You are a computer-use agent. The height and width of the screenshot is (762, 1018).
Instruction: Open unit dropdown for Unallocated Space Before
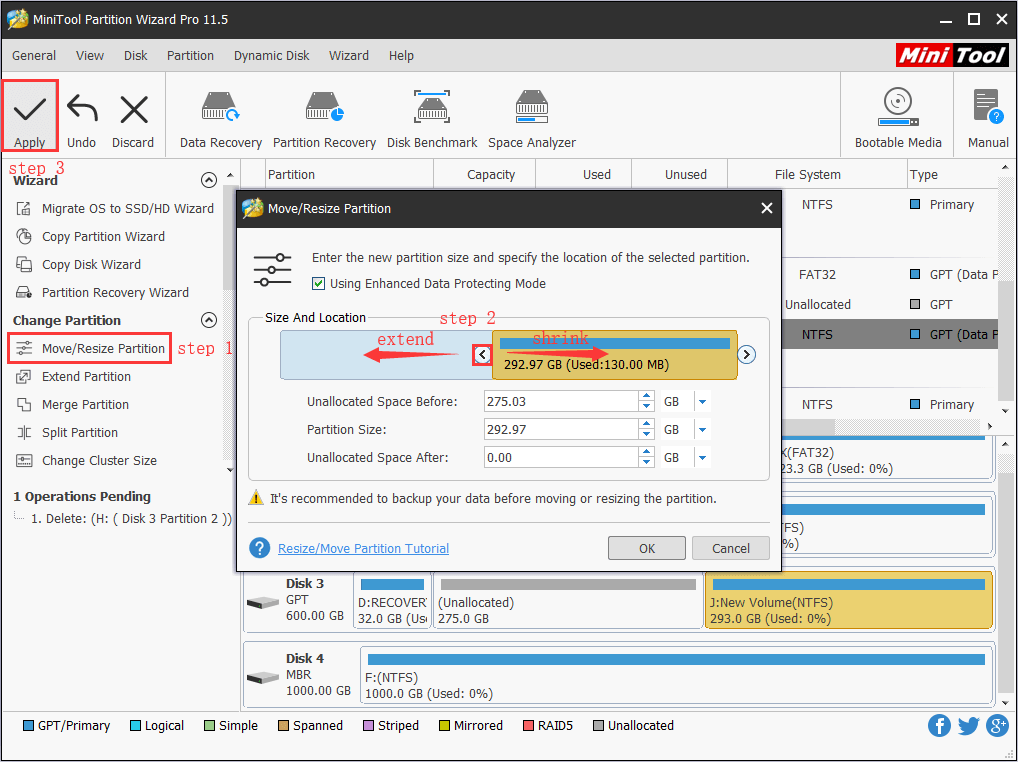coord(702,402)
